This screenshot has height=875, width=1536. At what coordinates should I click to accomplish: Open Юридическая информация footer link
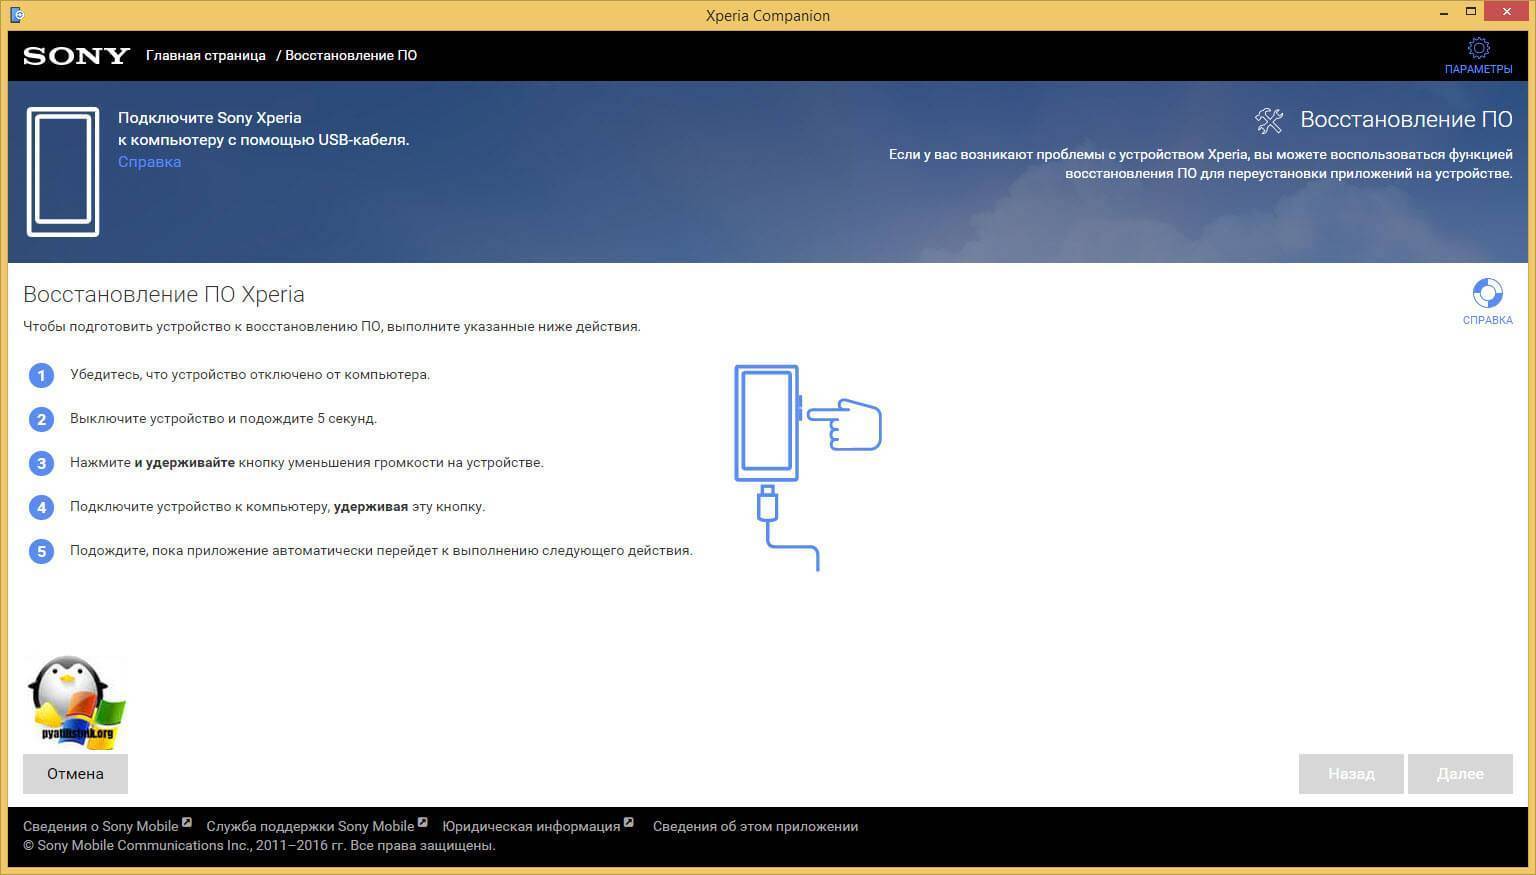point(531,826)
